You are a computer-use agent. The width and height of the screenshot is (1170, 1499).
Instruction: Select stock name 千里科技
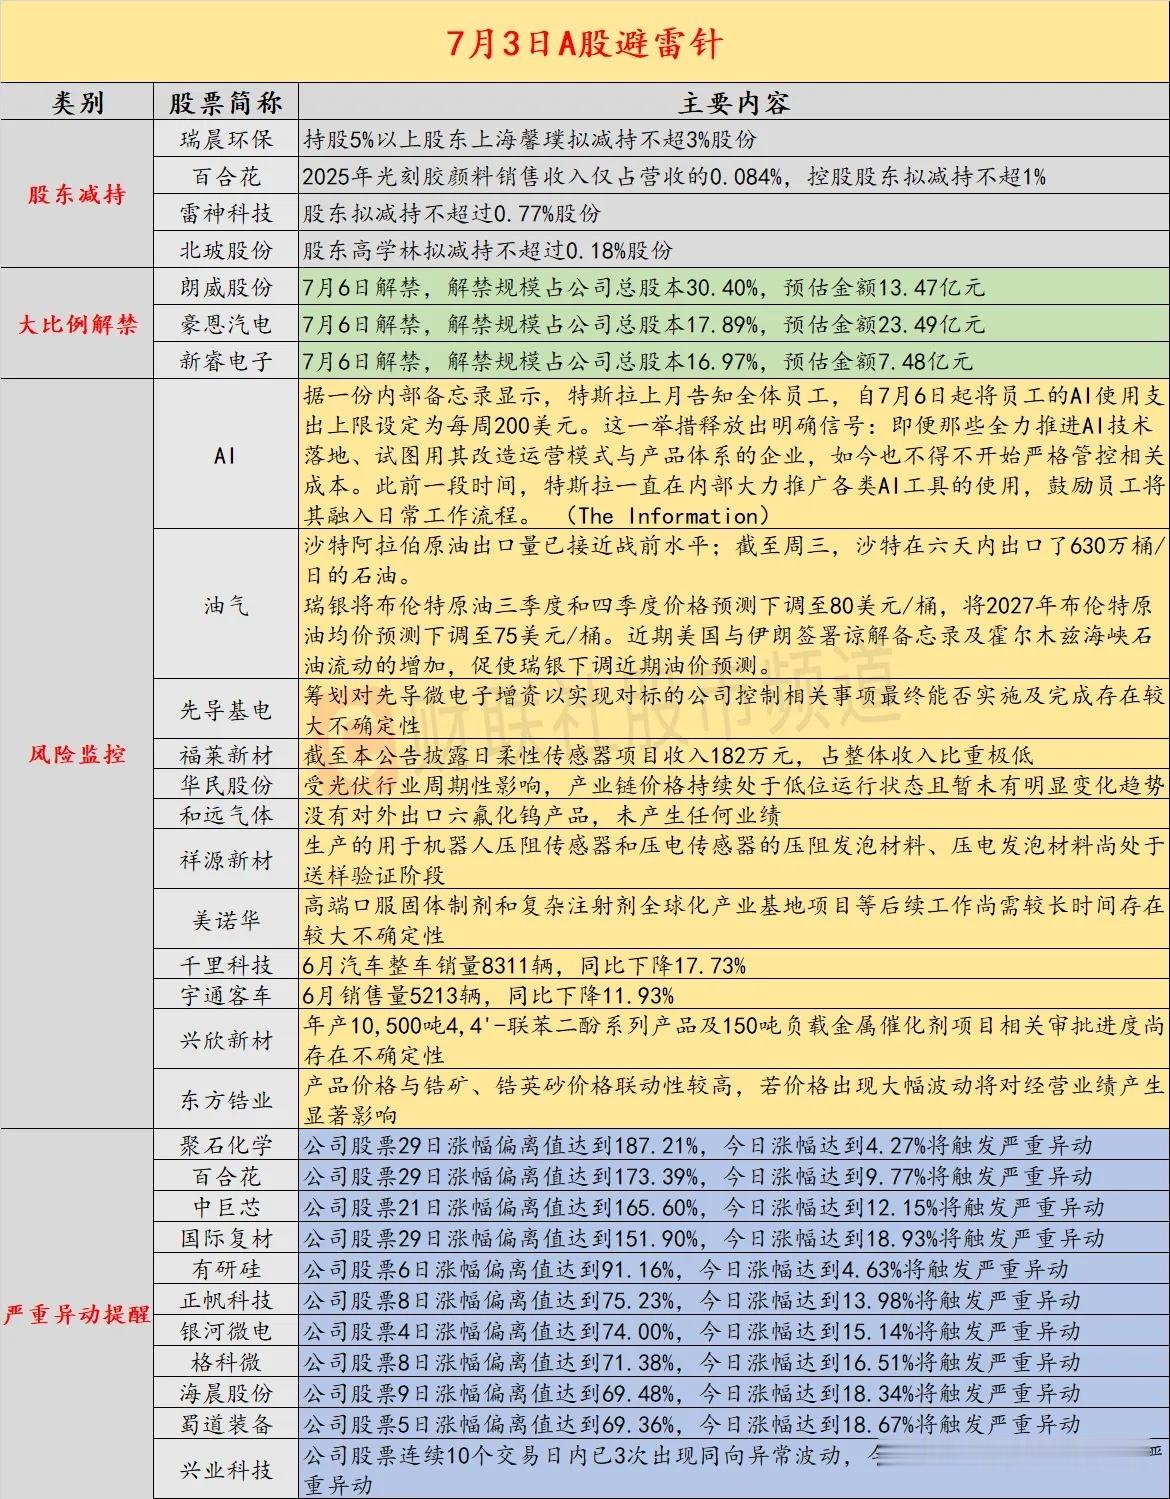click(x=226, y=965)
